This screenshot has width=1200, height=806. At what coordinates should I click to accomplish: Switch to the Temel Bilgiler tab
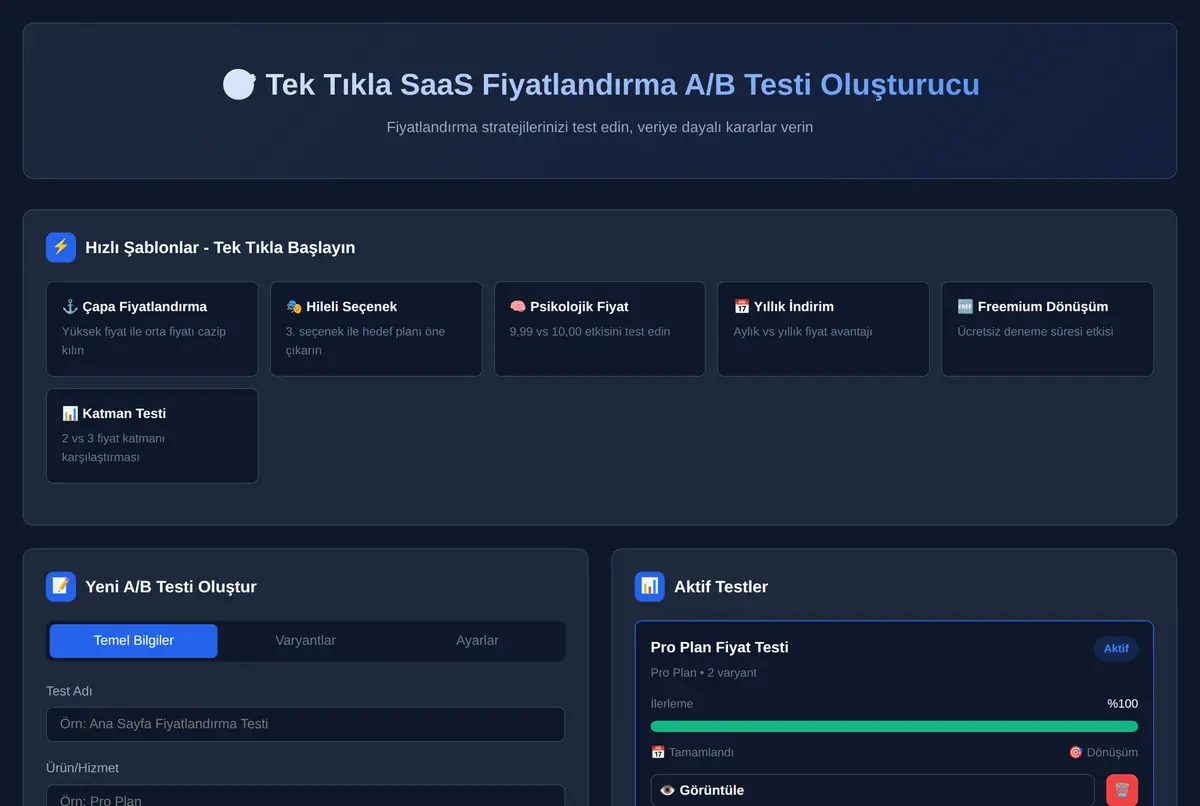point(133,641)
